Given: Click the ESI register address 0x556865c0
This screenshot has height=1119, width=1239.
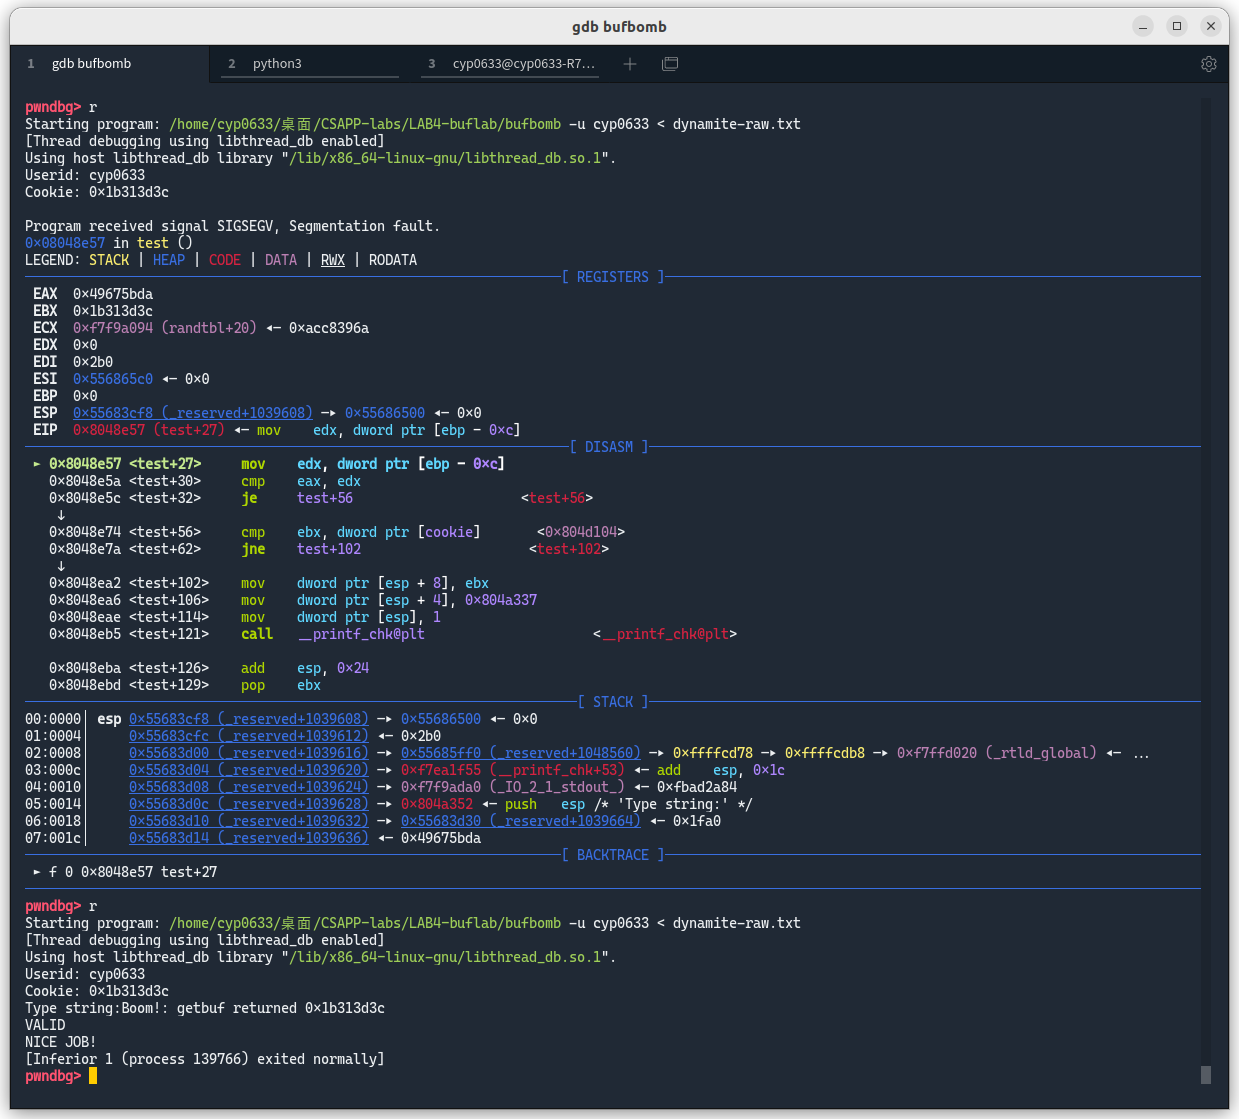Looking at the screenshot, I should coord(113,379).
